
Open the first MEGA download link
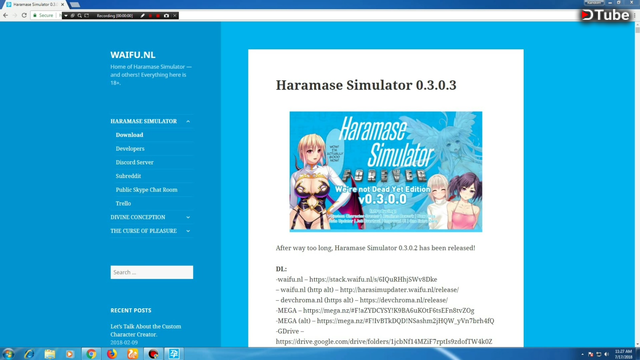point(389,311)
